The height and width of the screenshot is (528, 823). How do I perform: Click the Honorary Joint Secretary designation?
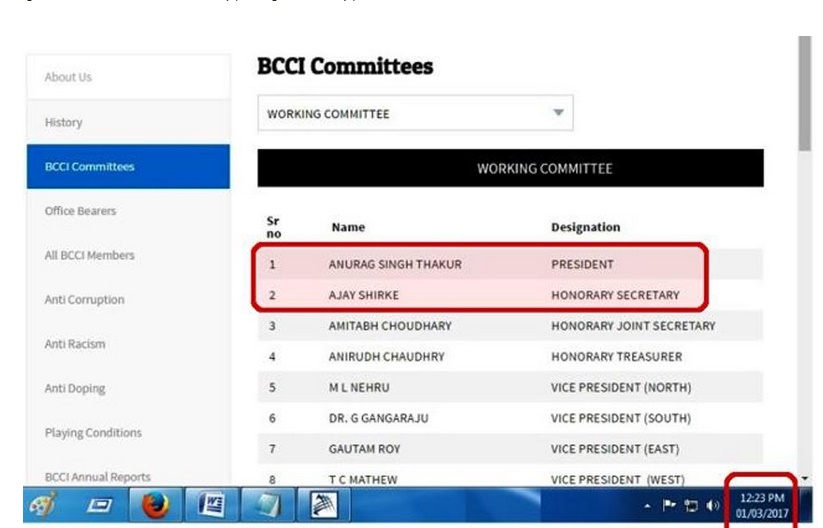[633, 326]
